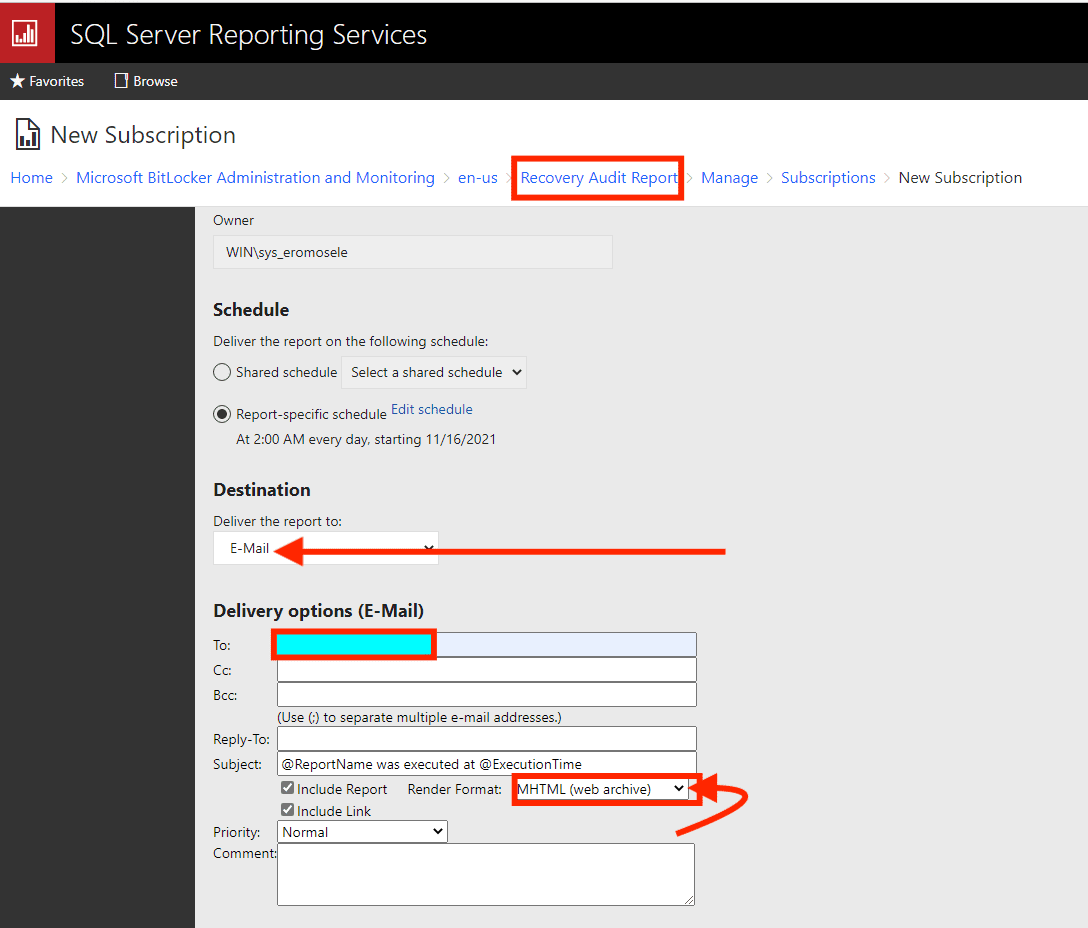Open the Recovery Audit Report breadcrumb link
1088x928 pixels.
[x=598, y=178]
